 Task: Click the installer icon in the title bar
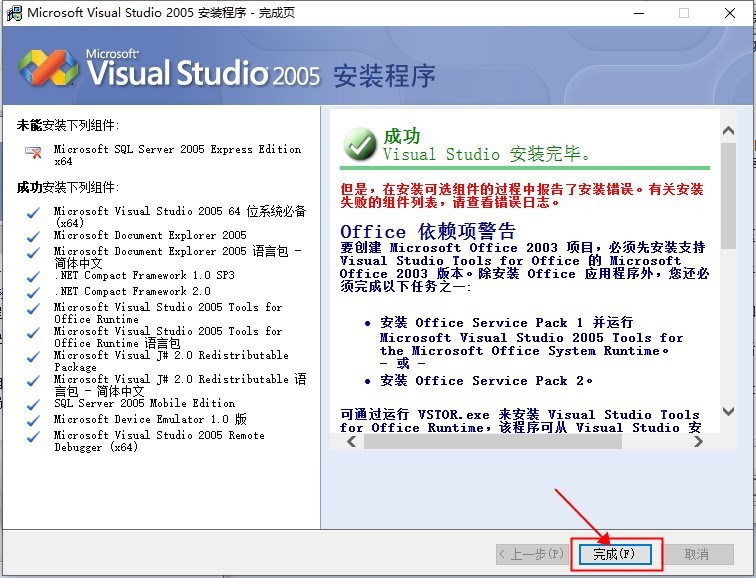point(12,13)
